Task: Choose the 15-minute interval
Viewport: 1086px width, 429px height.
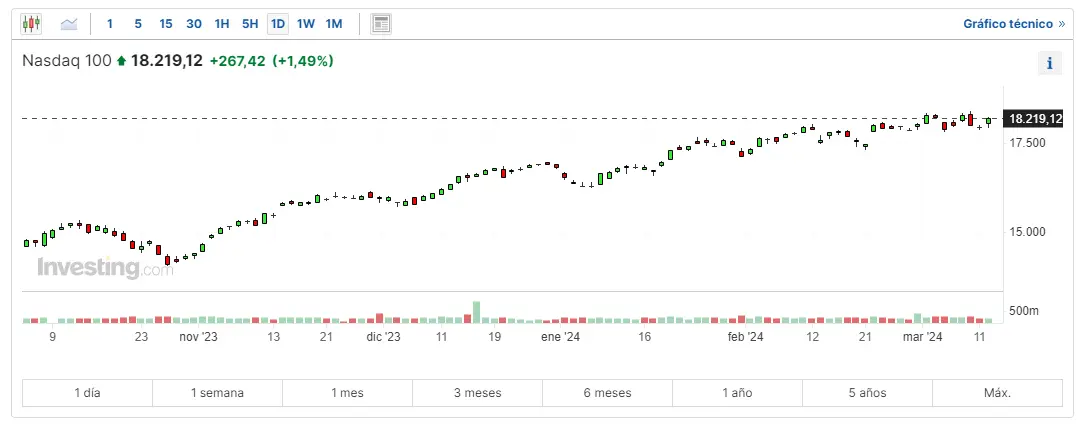Action: coord(165,23)
